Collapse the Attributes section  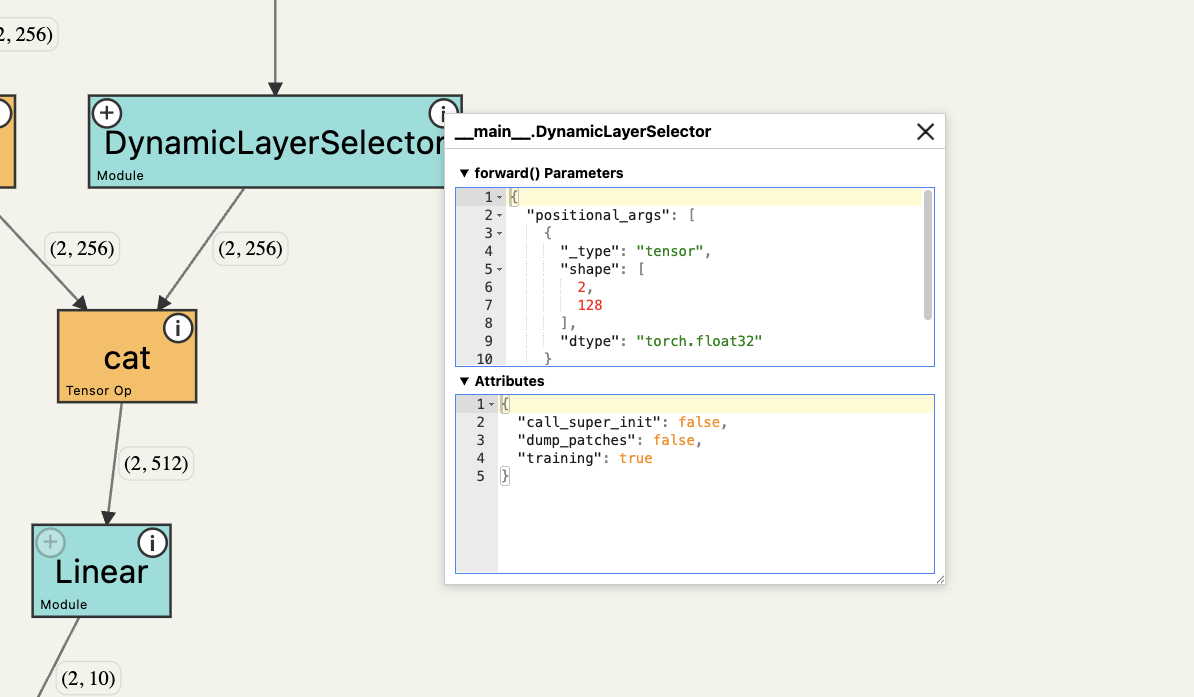pos(464,381)
